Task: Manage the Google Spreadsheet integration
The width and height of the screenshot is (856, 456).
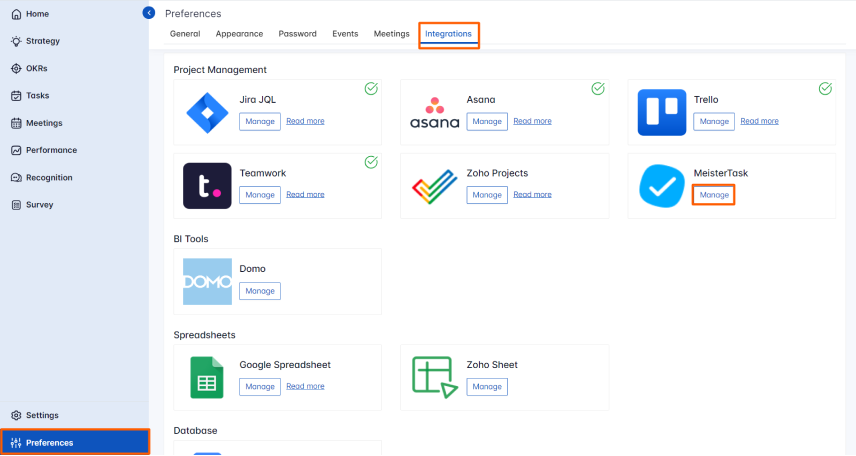Action: [x=260, y=387]
